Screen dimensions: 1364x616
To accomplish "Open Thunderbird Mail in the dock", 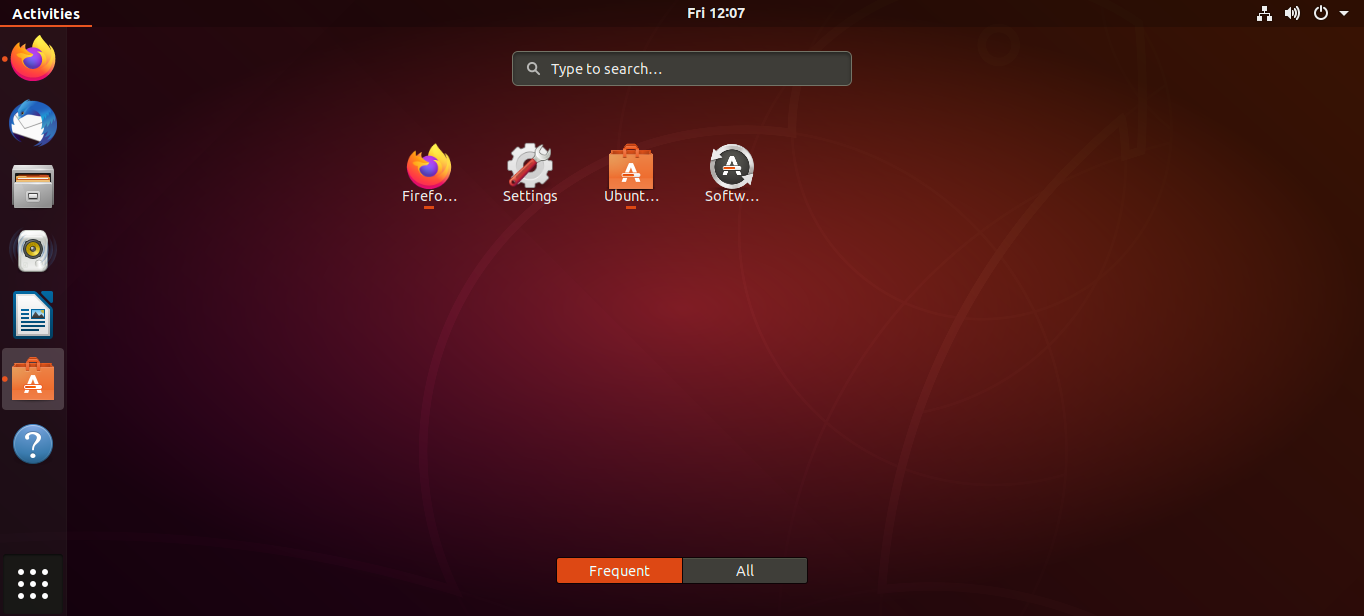I will coord(33,124).
